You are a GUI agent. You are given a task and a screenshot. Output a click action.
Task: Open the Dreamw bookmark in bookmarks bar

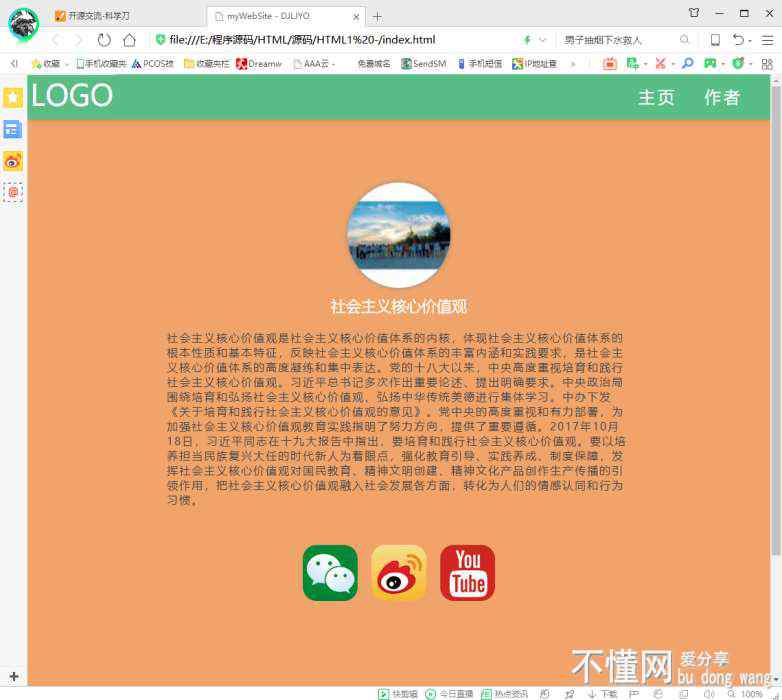(259, 63)
